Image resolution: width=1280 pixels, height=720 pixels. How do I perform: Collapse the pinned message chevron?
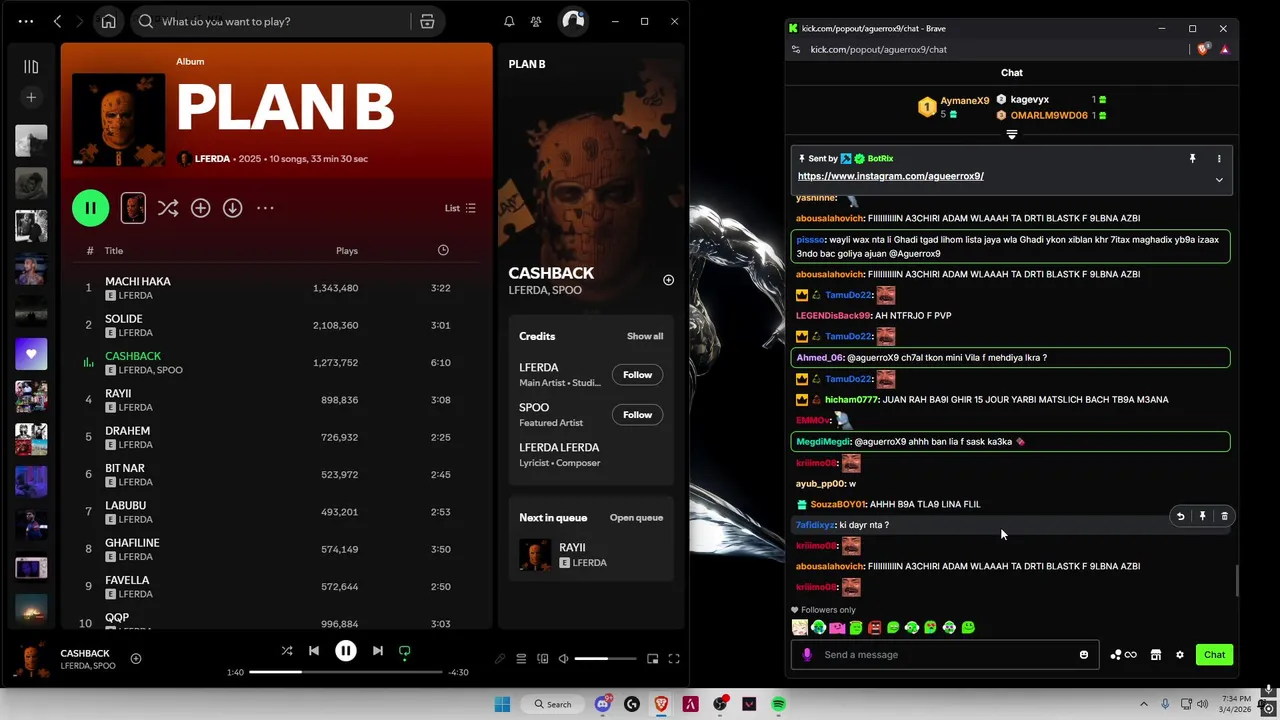(x=1219, y=180)
